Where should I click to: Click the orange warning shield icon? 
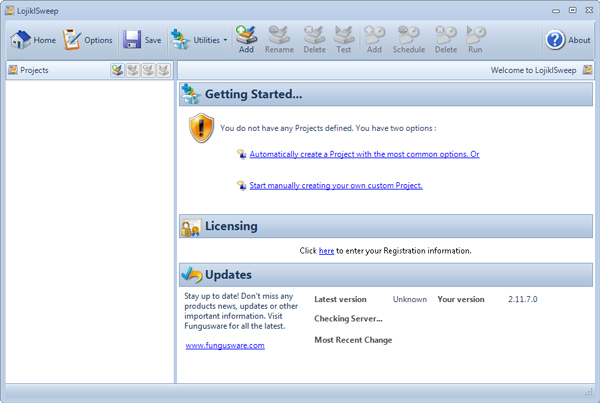[201, 128]
